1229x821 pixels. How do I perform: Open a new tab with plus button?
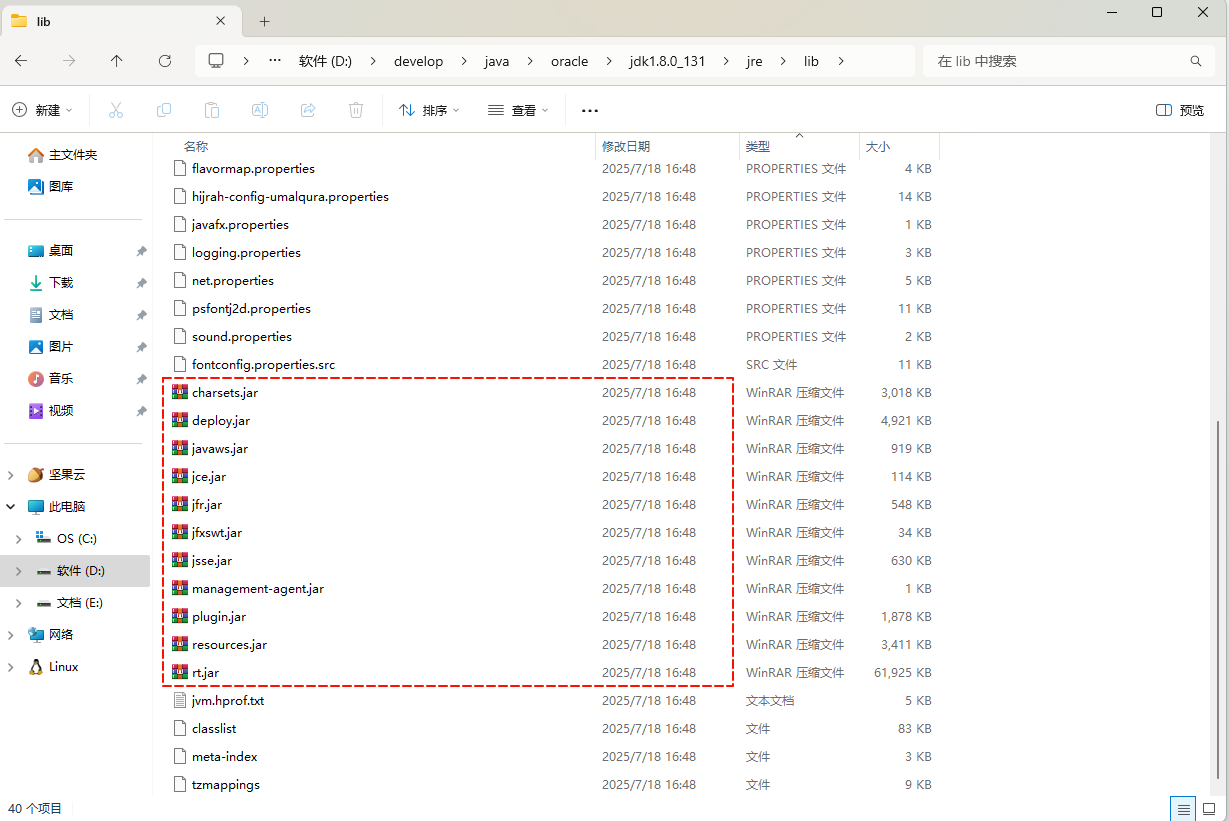[x=265, y=21]
